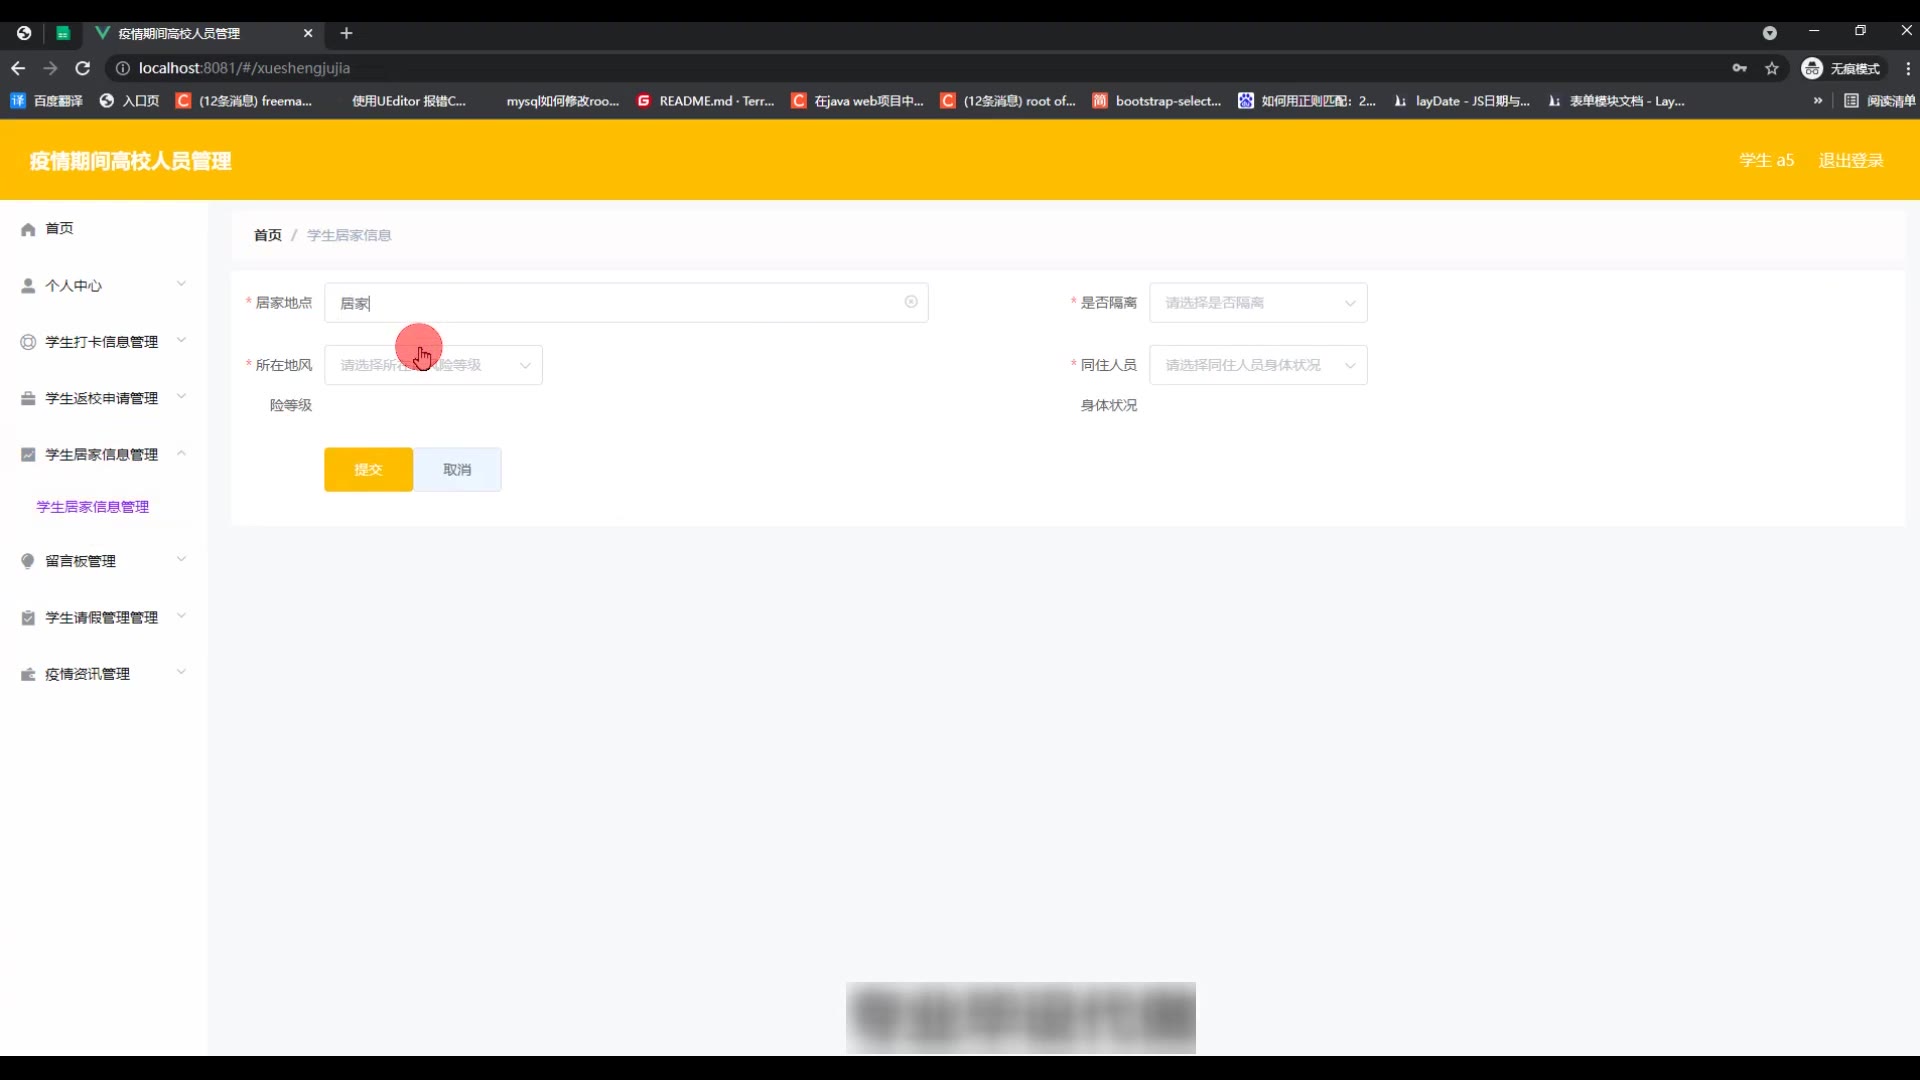Click the clear icon in 居家地点 field
Viewport: 1920px width, 1080px height.
[x=911, y=302]
